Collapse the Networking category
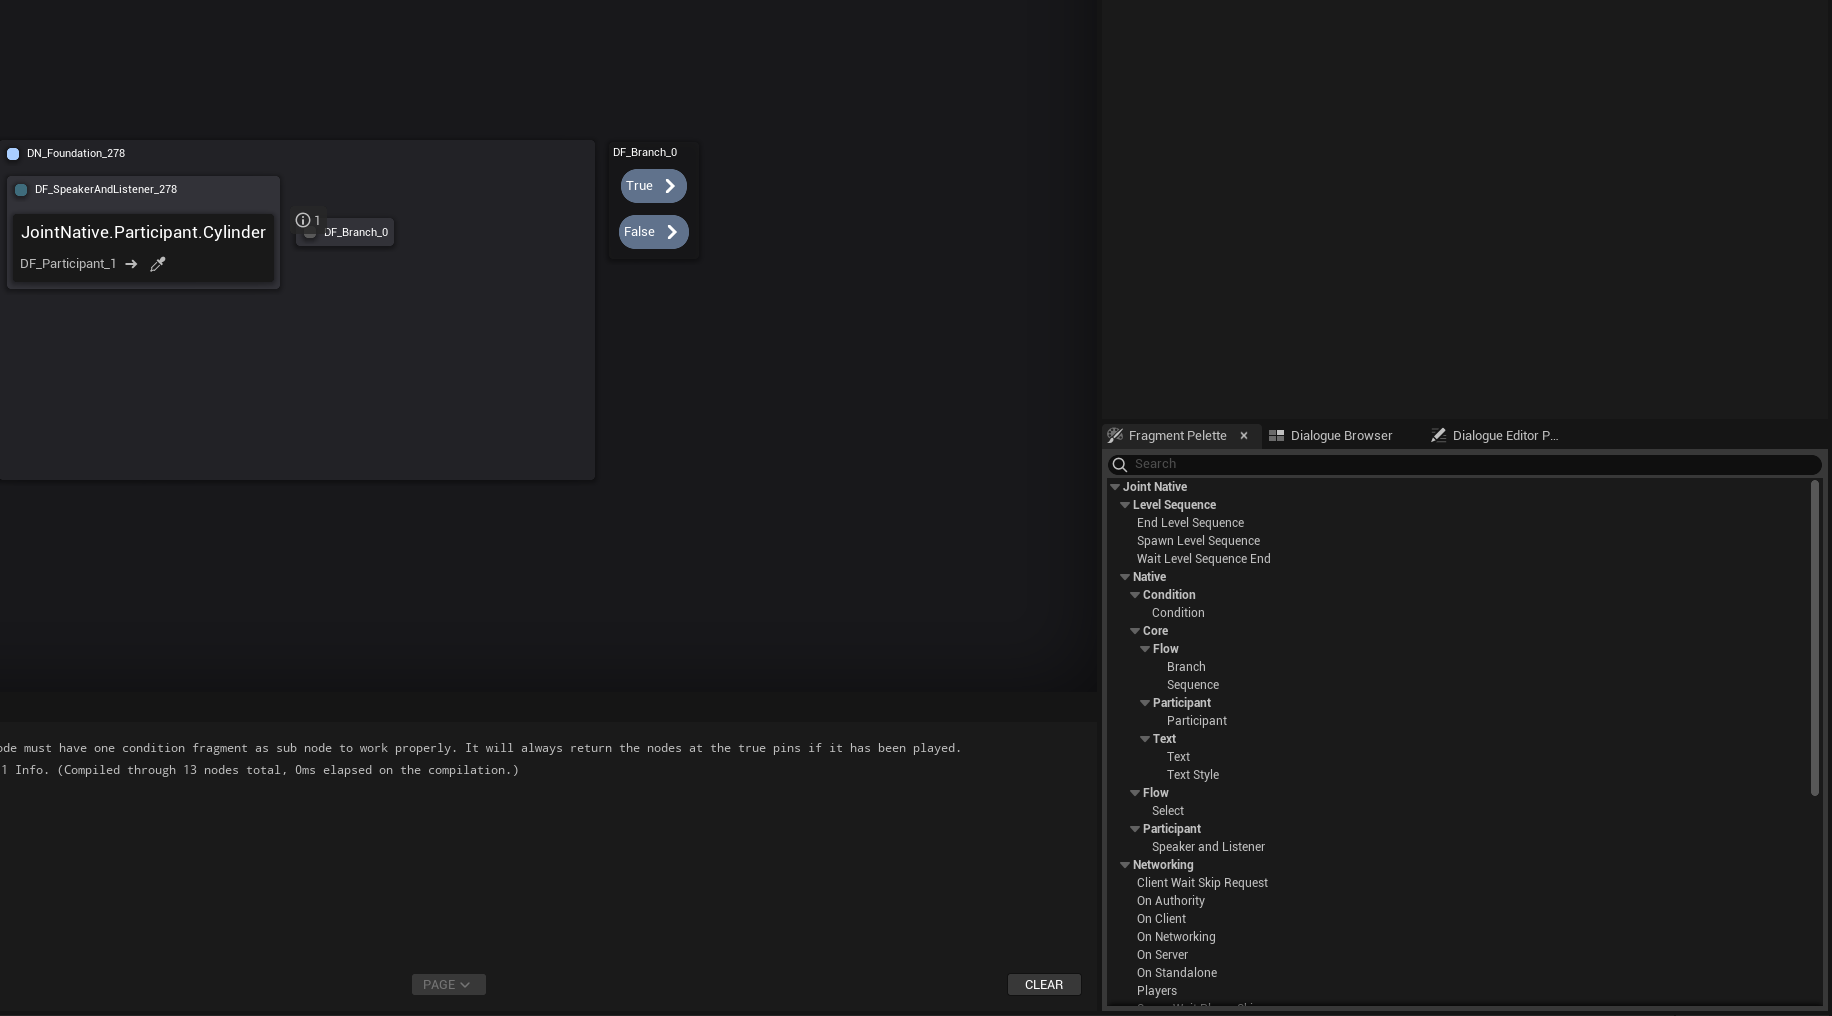Image resolution: width=1832 pixels, height=1016 pixels. (x=1125, y=865)
